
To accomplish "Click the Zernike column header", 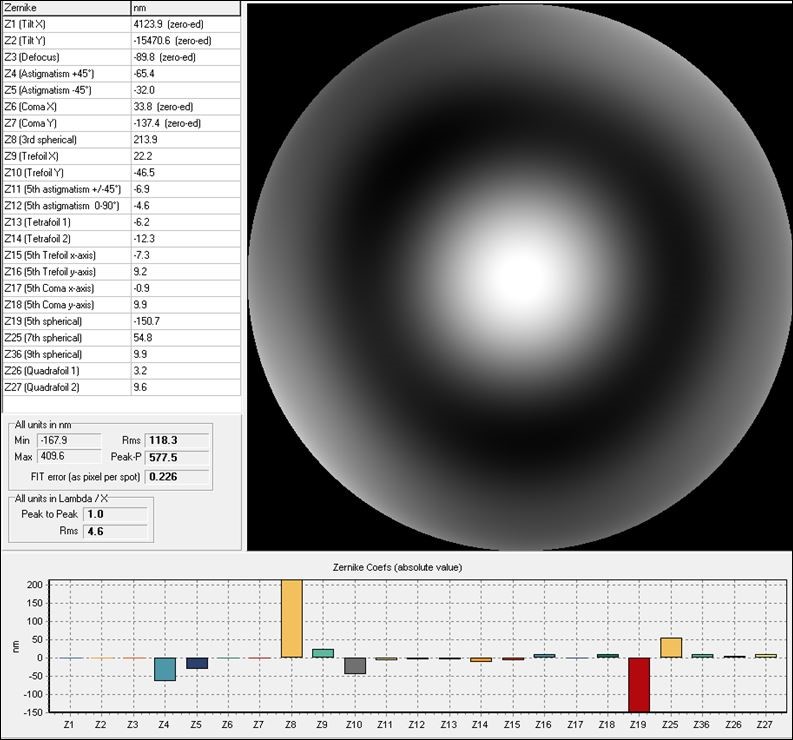I will pyautogui.click(x=65, y=8).
